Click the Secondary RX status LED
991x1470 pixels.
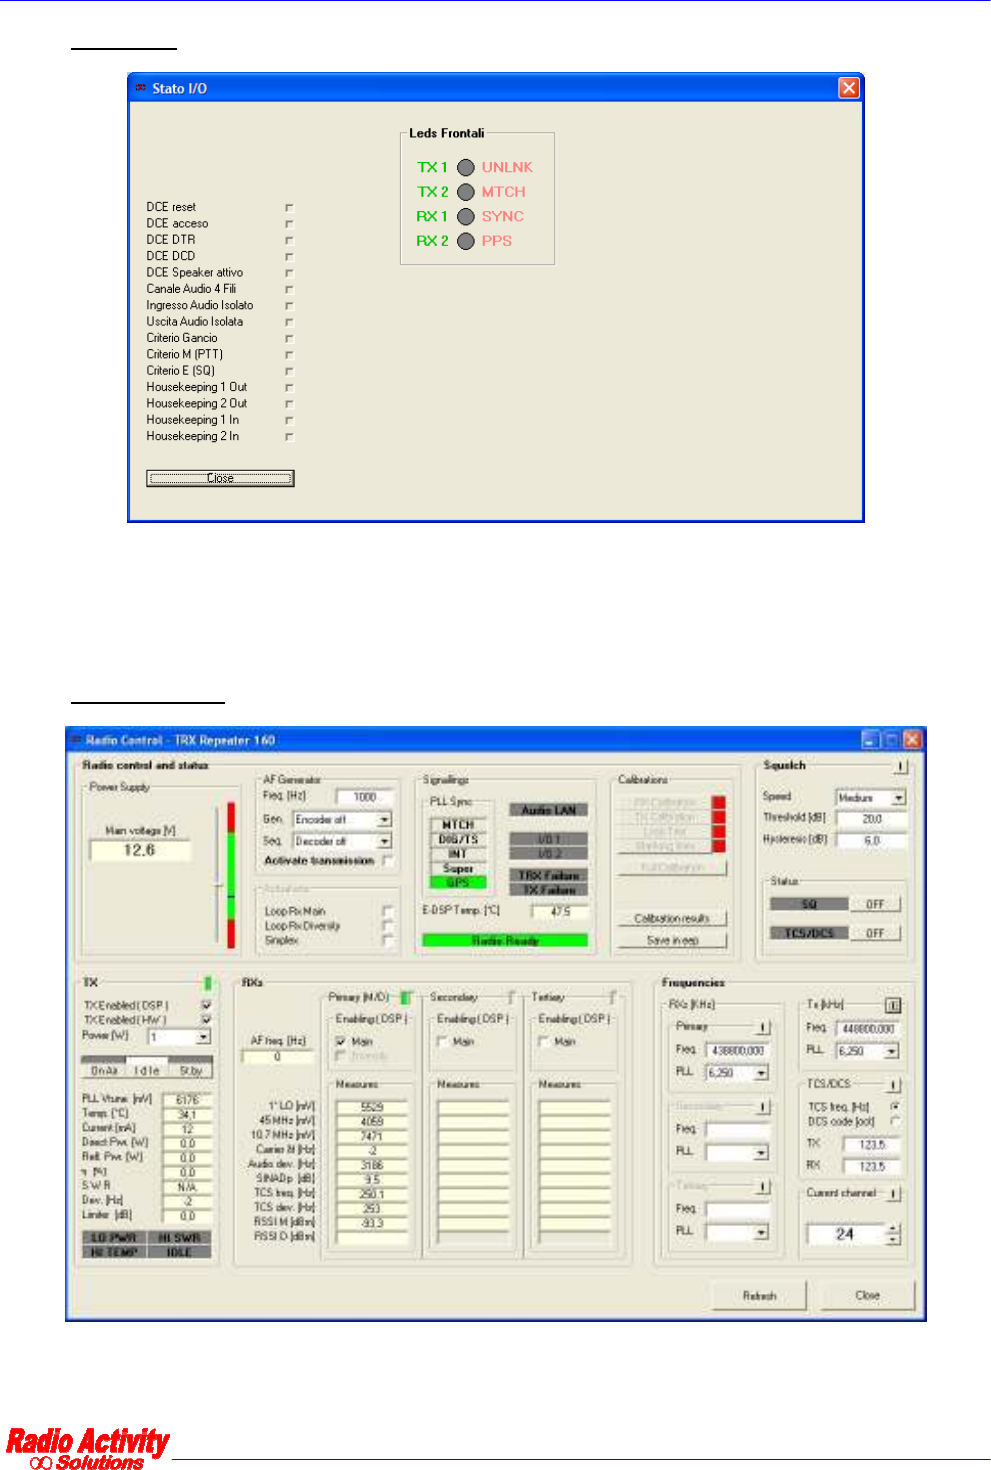tap(511, 997)
